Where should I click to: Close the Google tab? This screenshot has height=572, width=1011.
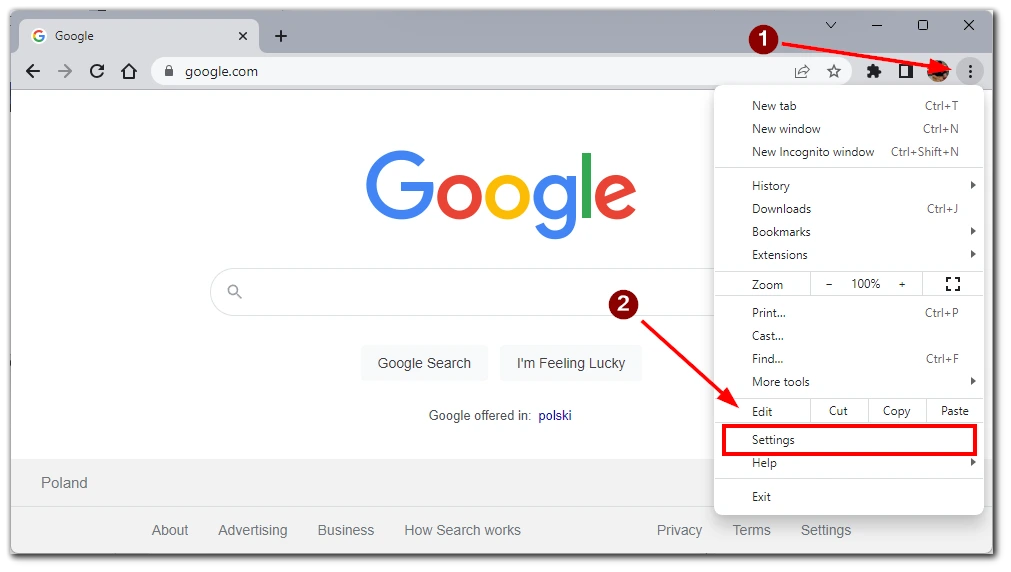tap(243, 36)
